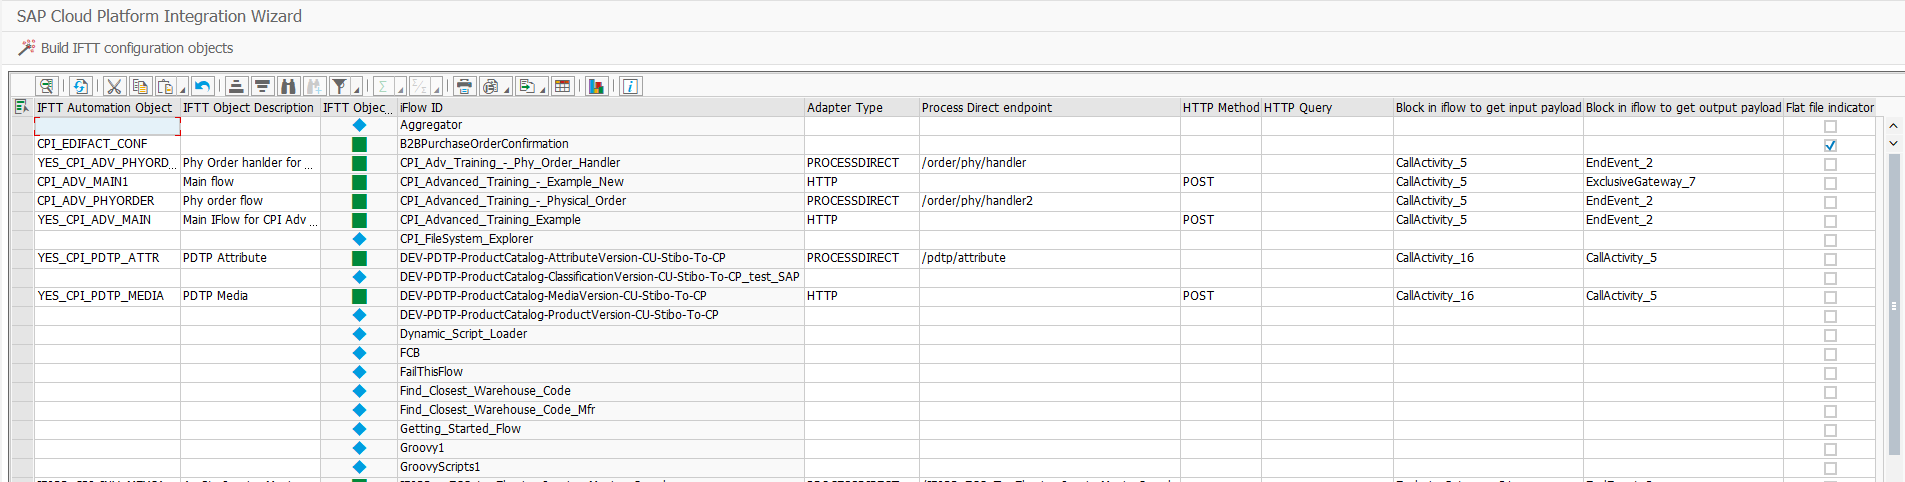Click the Choose Layout grid icon
This screenshot has width=1905, height=482.
click(x=562, y=86)
